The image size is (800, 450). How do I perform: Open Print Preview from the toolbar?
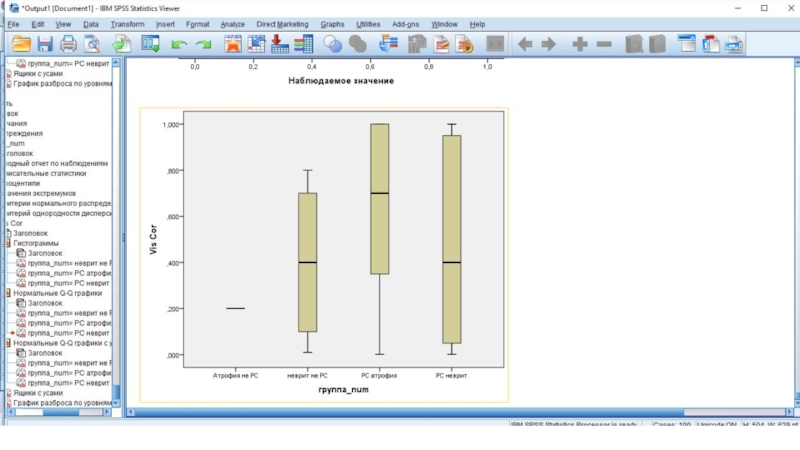[x=92, y=44]
